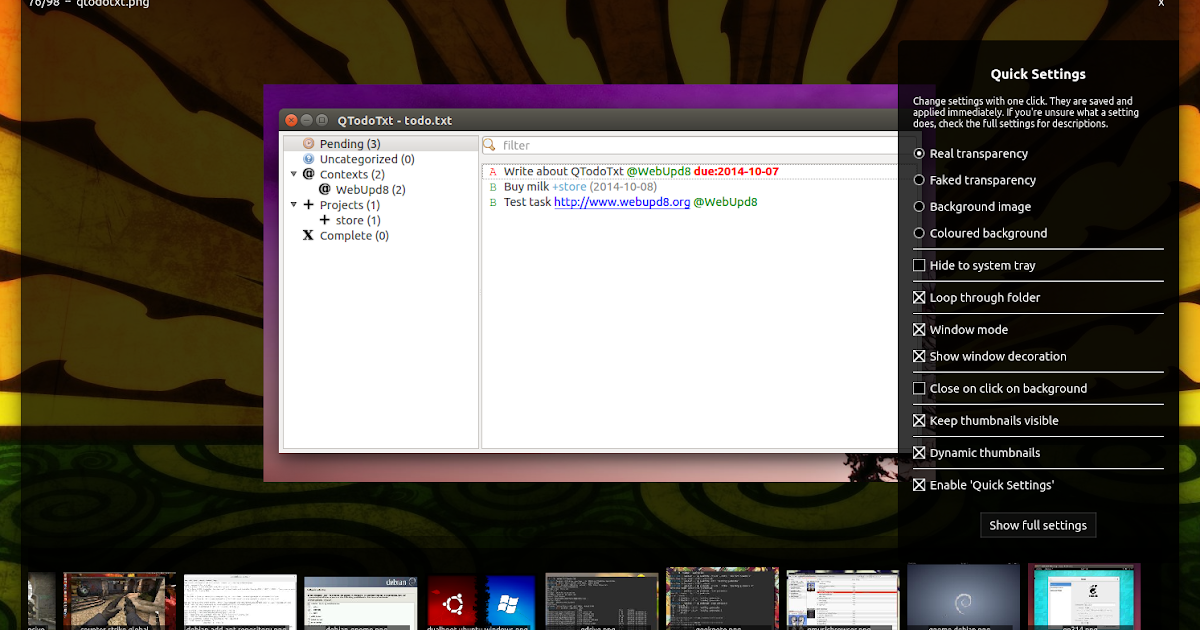Toggle Loop through folder checkbox
Viewport: 1200px width, 630px height.
coord(919,297)
